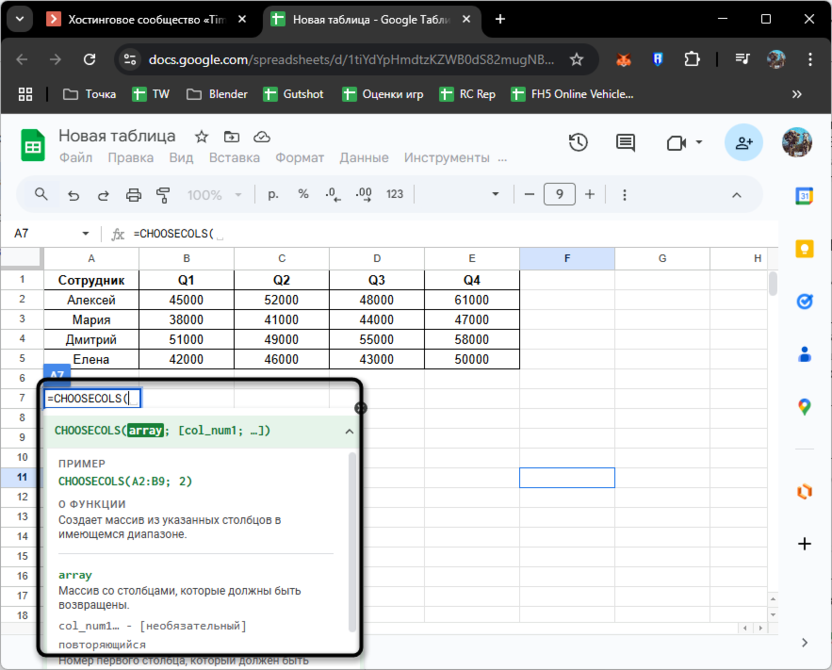Open the Name Box dropdown arrow
This screenshot has width=832, height=670.
pos(85,234)
